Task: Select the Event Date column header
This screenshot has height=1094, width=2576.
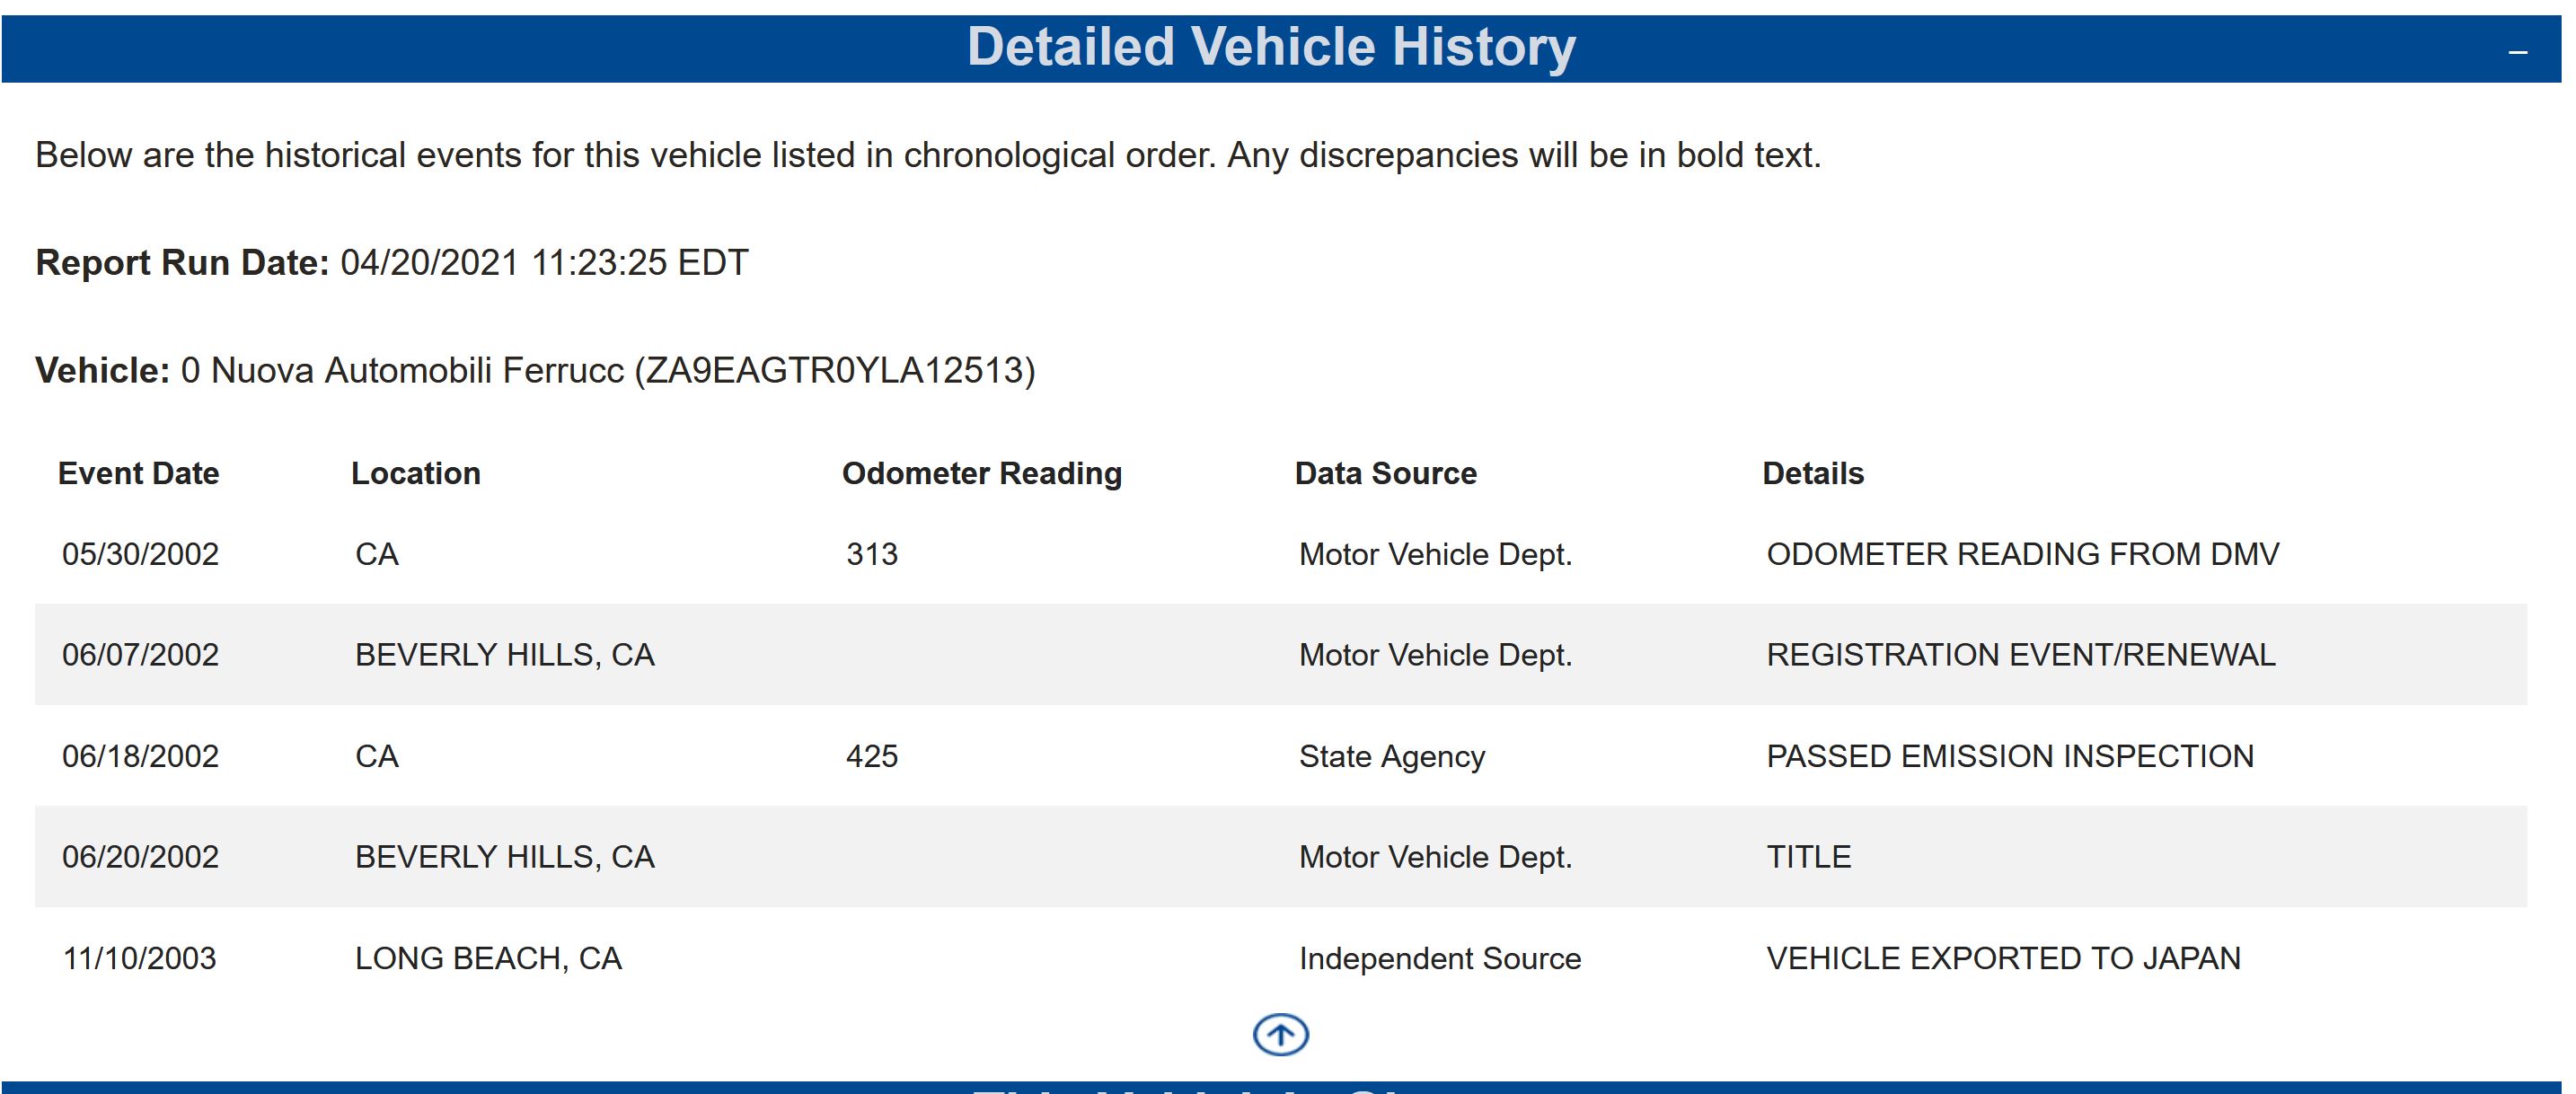Action: click(138, 473)
